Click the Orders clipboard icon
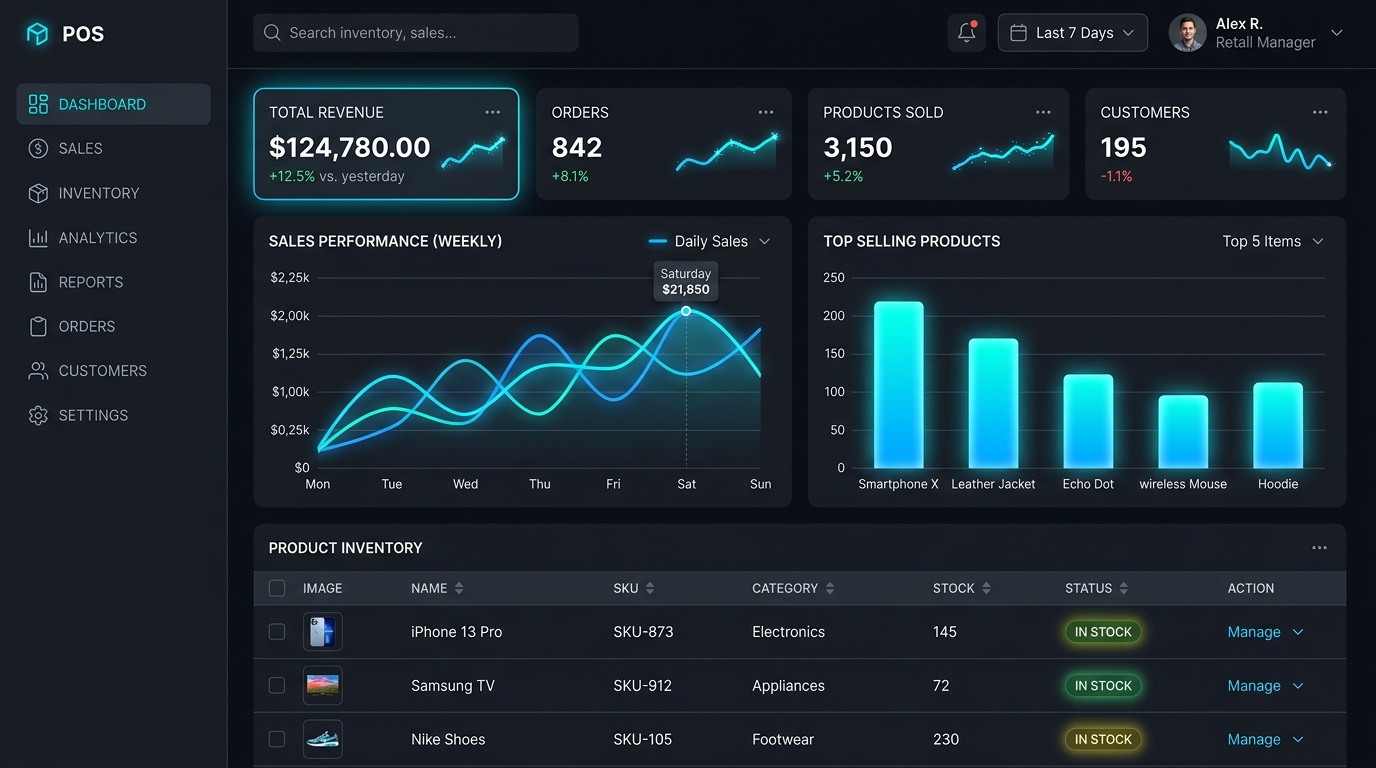This screenshot has height=768, width=1376. 38,326
